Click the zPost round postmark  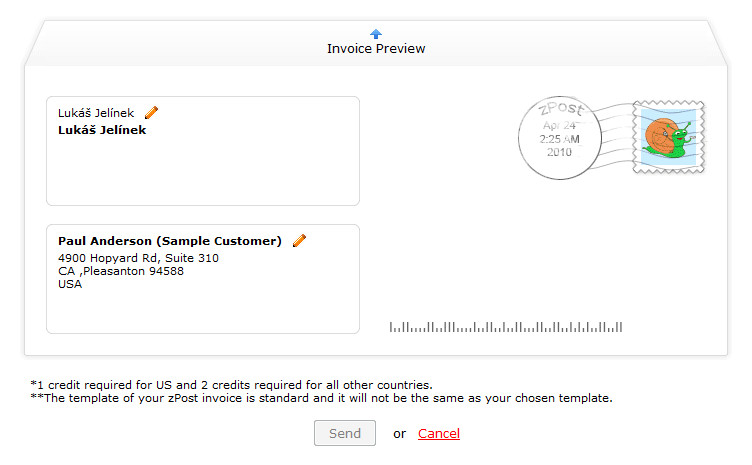(560, 138)
